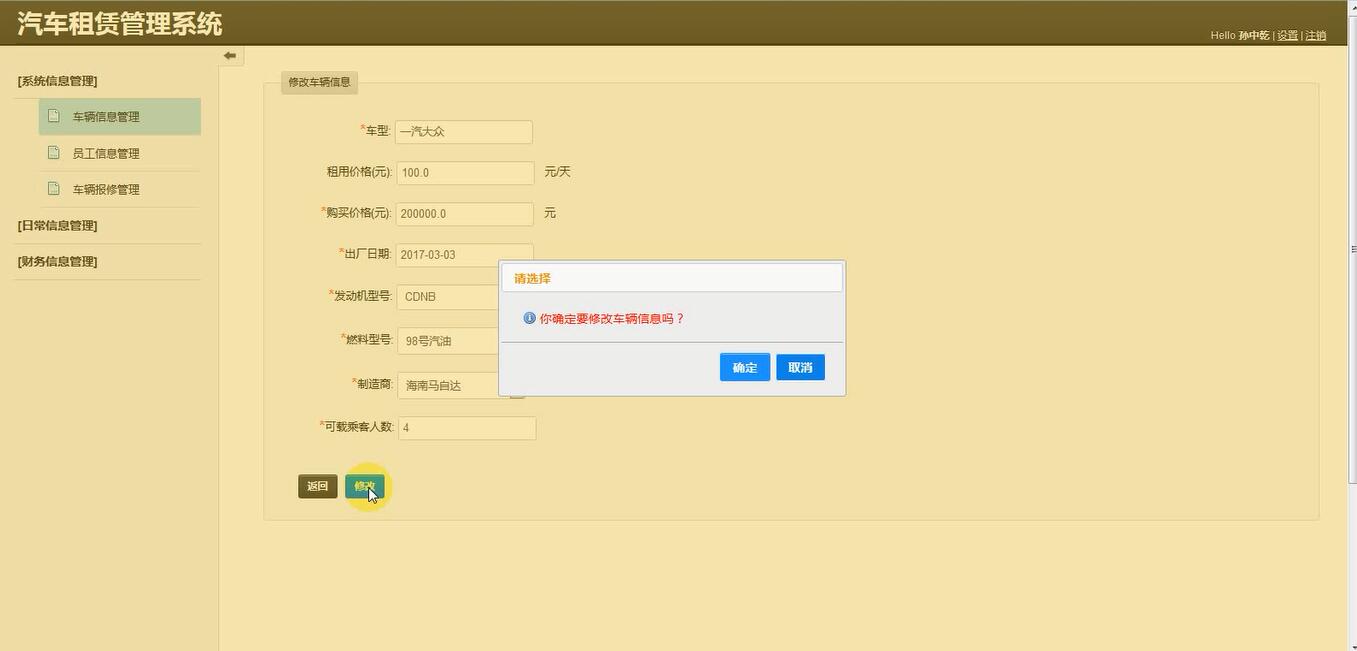The width and height of the screenshot is (1357, 651).
Task: Cancel the dialog with 取消 button
Action: tap(799, 366)
